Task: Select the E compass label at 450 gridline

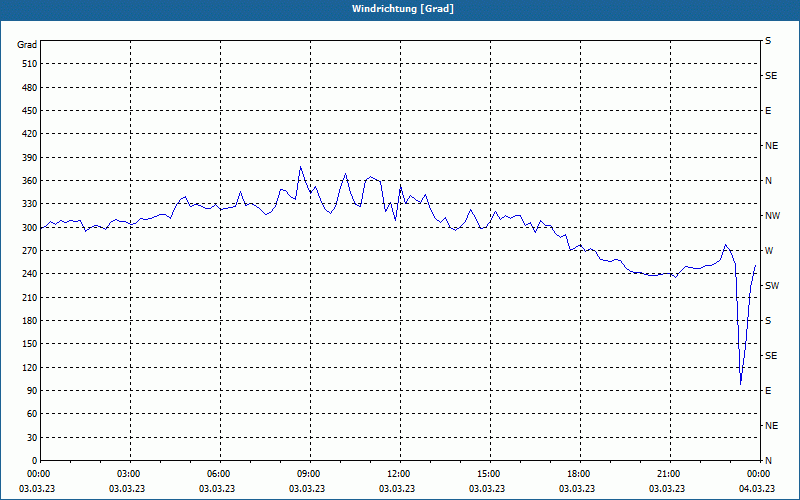Action: (x=768, y=111)
